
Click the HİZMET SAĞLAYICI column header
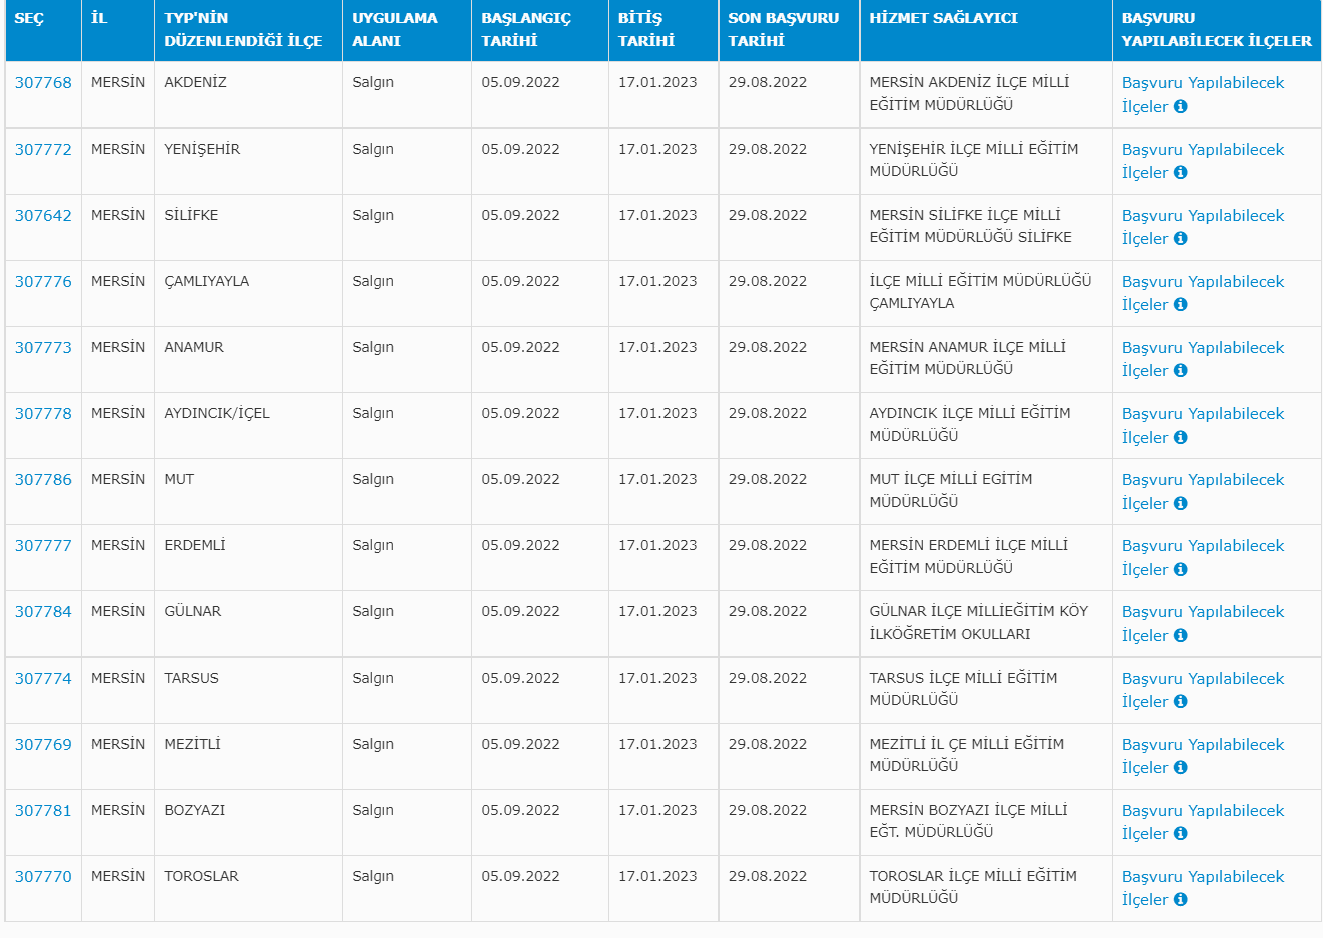[x=943, y=18]
